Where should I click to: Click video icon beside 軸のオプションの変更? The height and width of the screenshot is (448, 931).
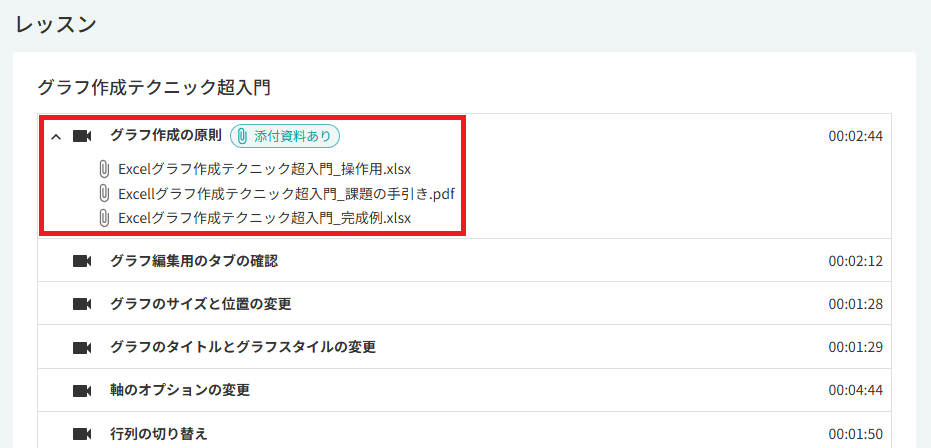coord(82,390)
